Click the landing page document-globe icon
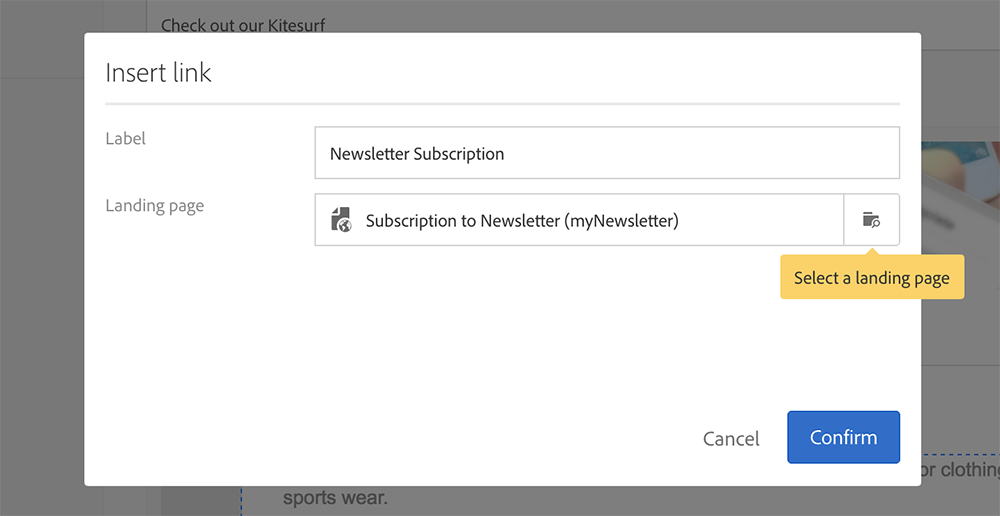Screen dimensions: 1000x516 tap(341, 219)
